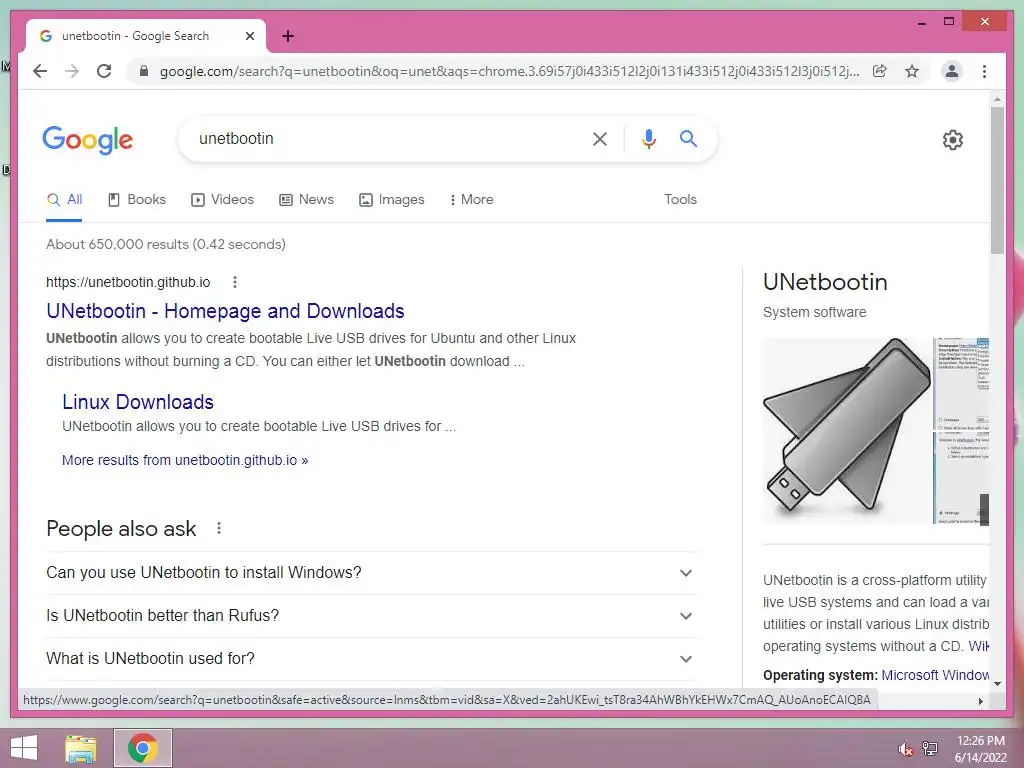Select Chrome in the taskbar

pos(143,748)
